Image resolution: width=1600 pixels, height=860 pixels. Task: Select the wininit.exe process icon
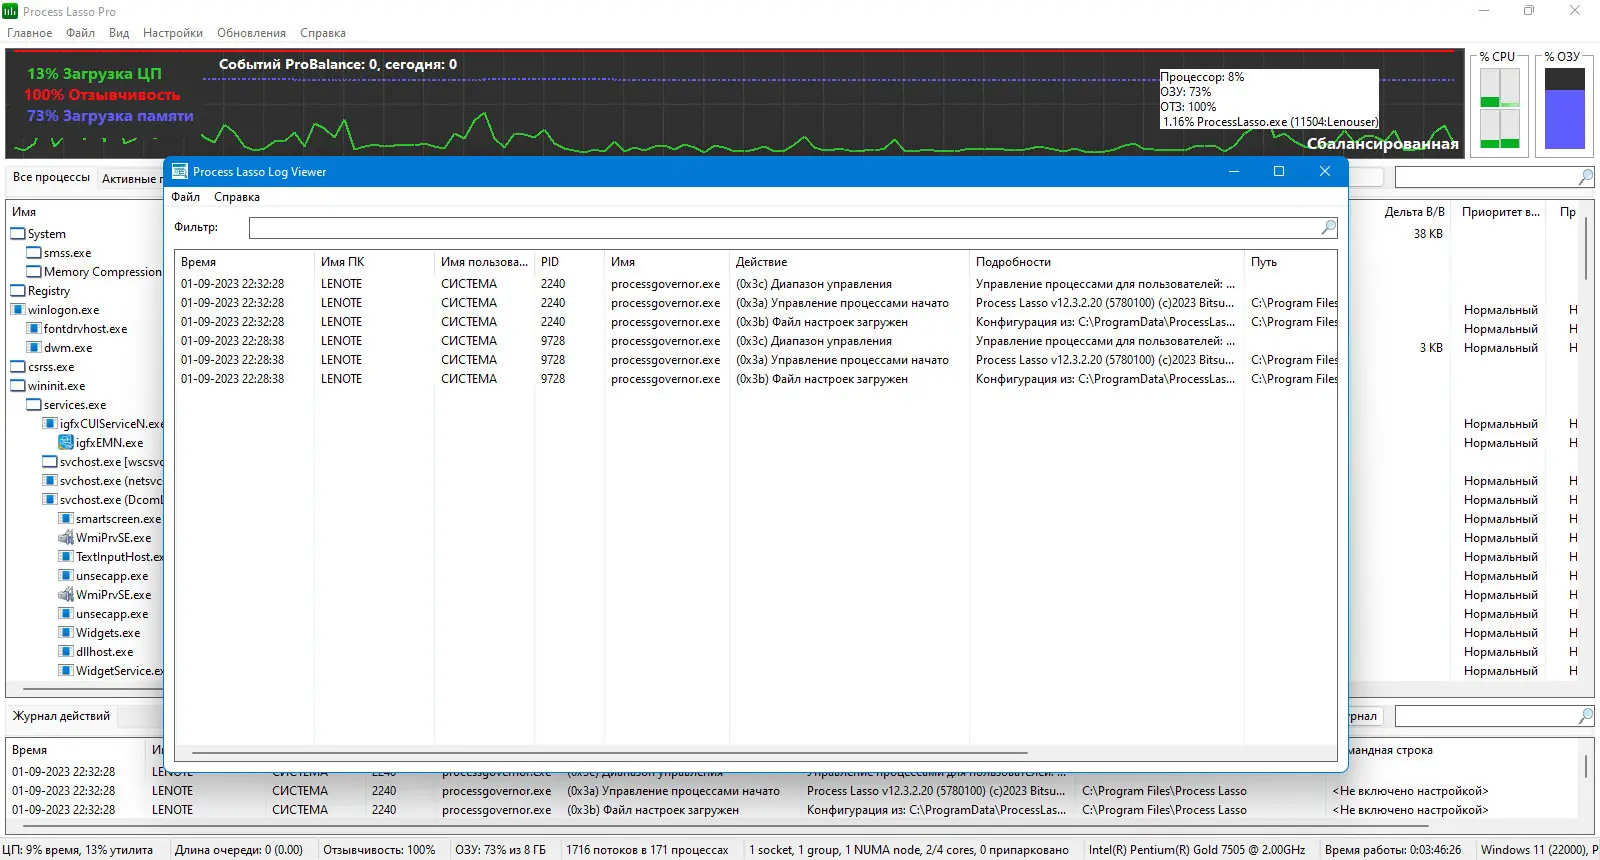tap(18, 386)
